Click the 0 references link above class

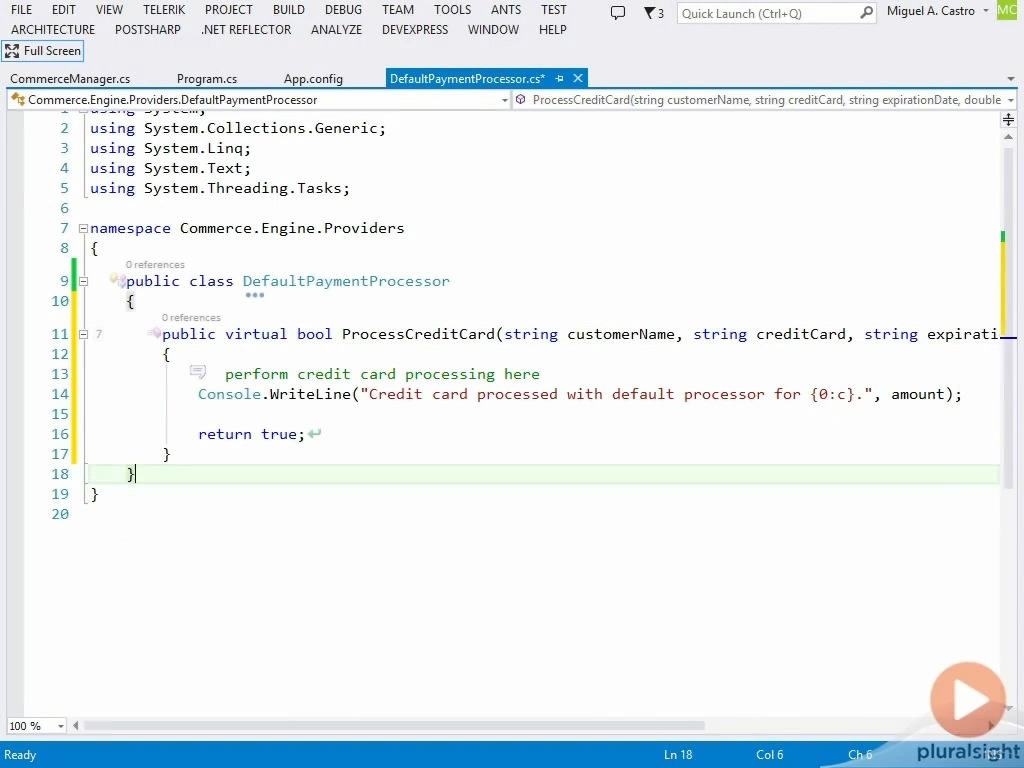coord(155,264)
